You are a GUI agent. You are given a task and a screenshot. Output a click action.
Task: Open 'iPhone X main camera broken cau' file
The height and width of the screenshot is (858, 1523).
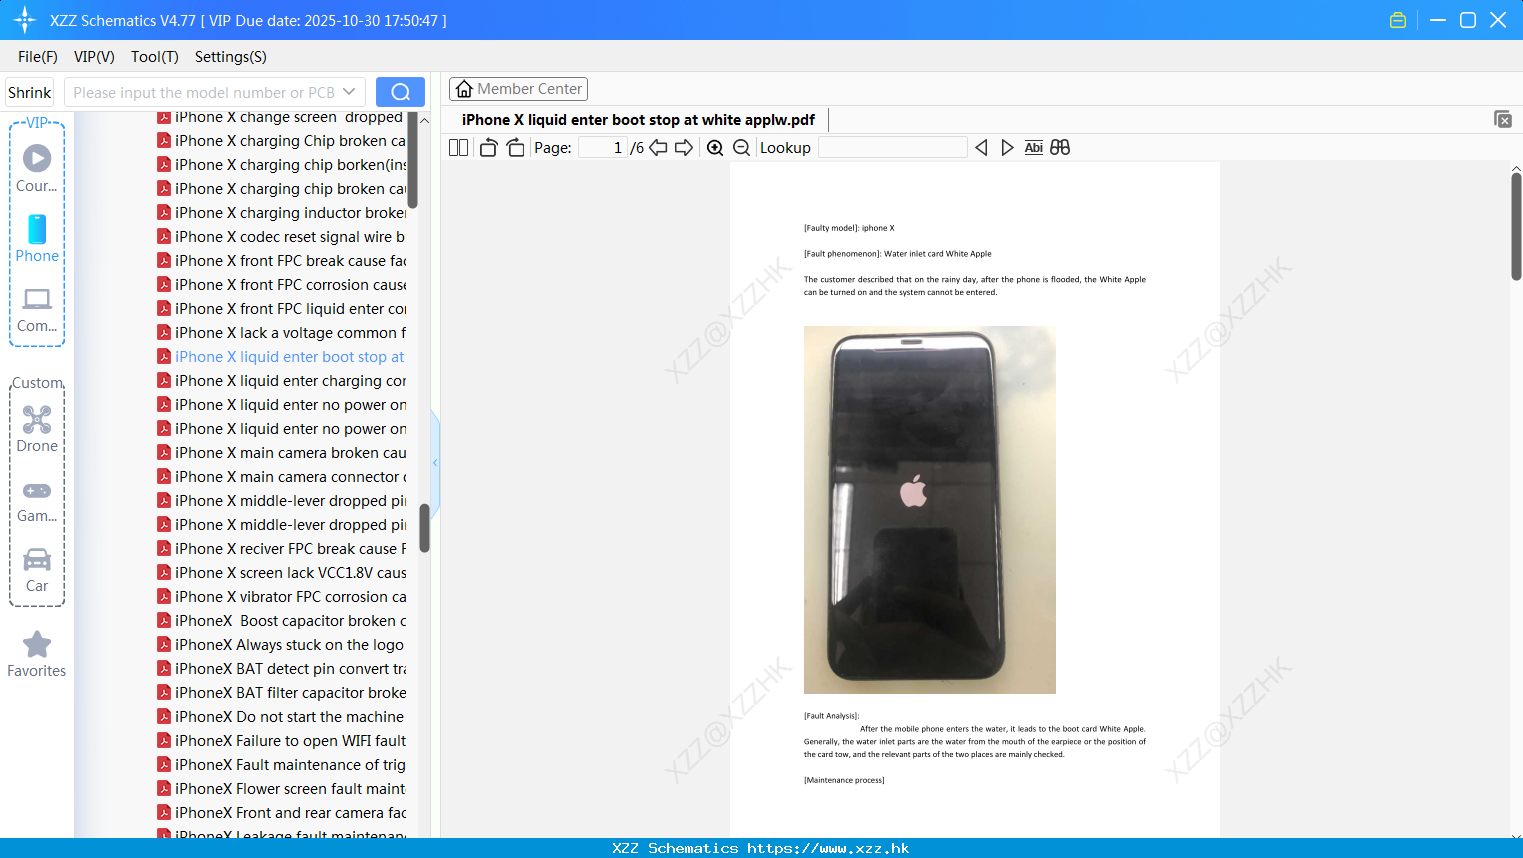(x=282, y=453)
